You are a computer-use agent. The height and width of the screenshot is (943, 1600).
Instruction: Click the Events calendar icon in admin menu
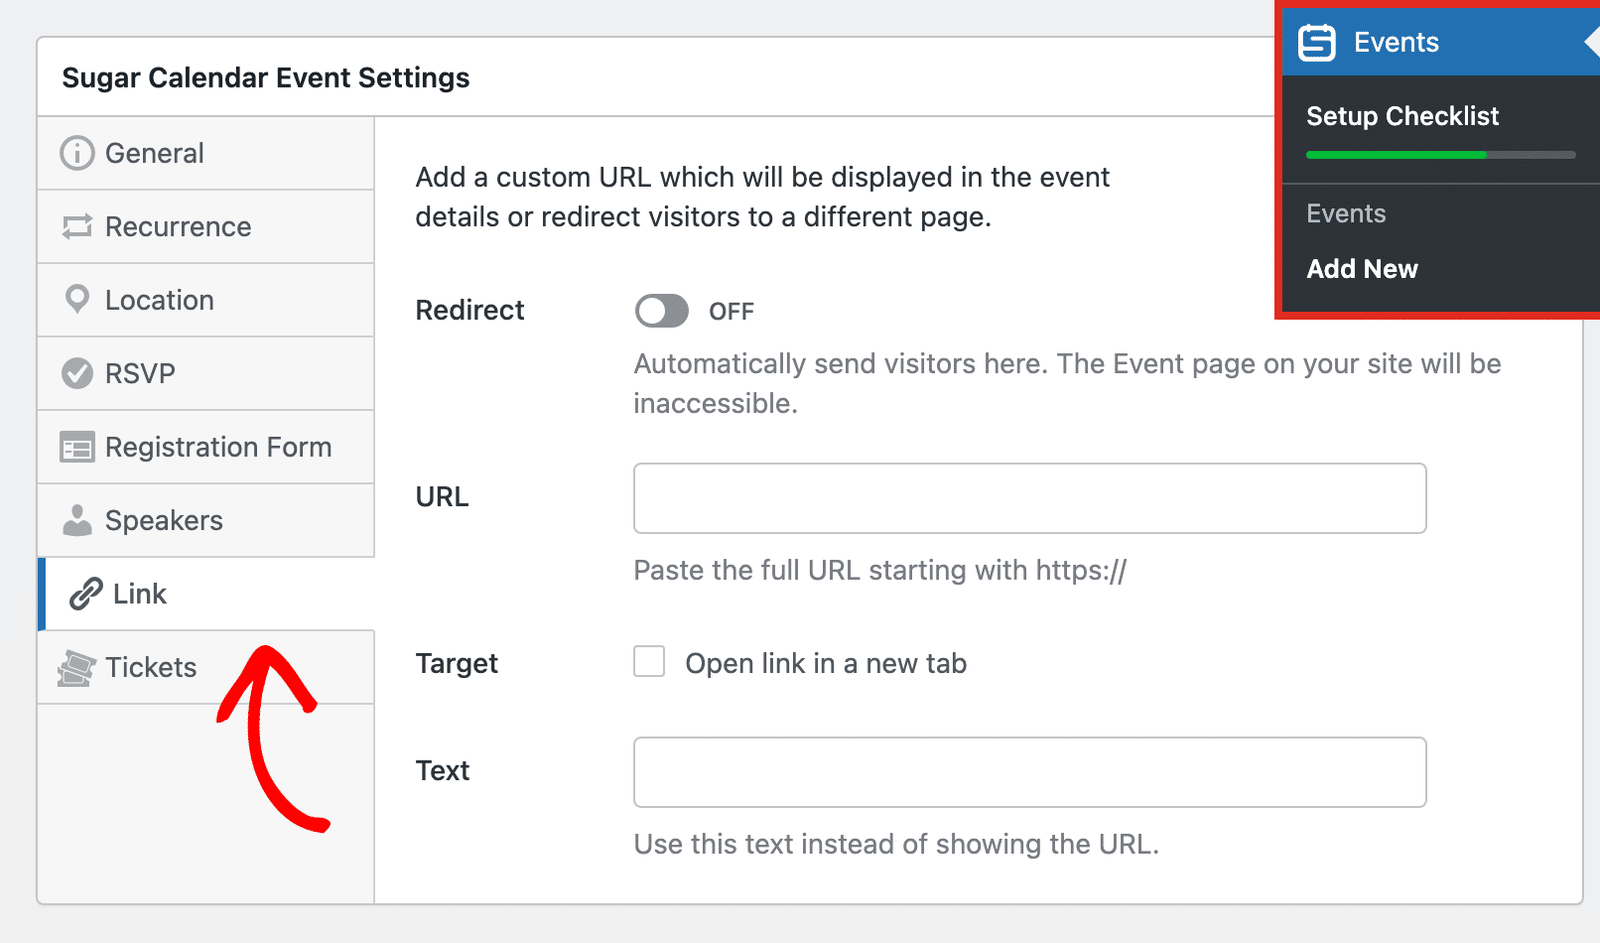(x=1317, y=43)
